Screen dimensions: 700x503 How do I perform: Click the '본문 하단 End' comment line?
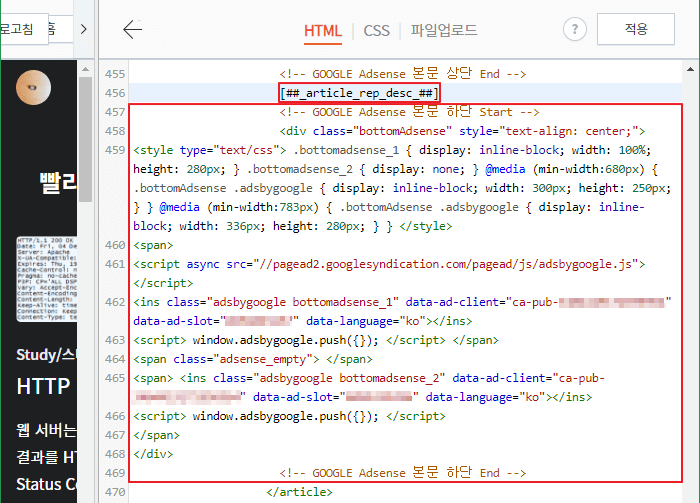[x=403, y=473]
